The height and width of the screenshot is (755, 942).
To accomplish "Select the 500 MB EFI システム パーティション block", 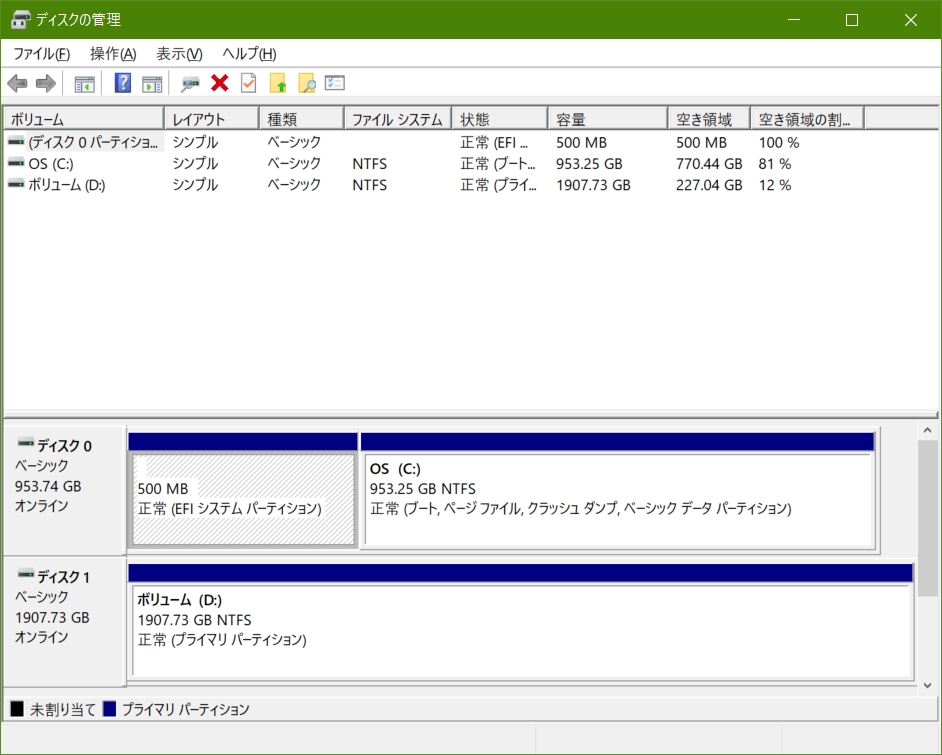I will pyautogui.click(x=243, y=490).
